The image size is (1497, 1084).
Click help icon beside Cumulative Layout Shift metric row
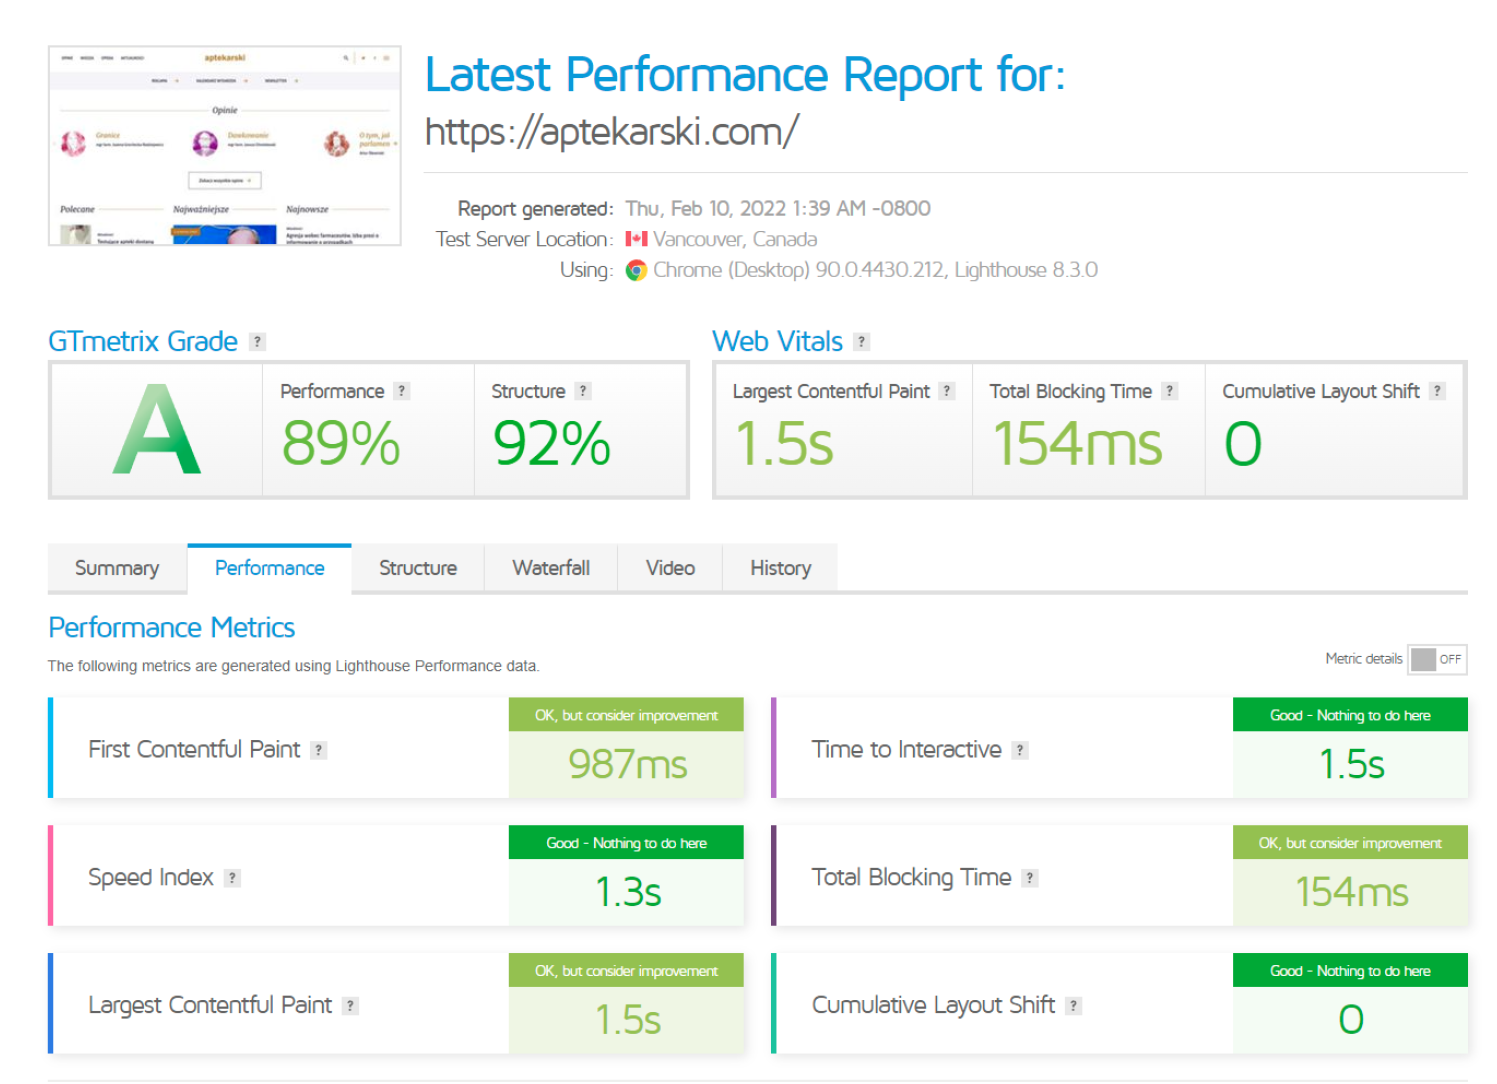click(1073, 1006)
